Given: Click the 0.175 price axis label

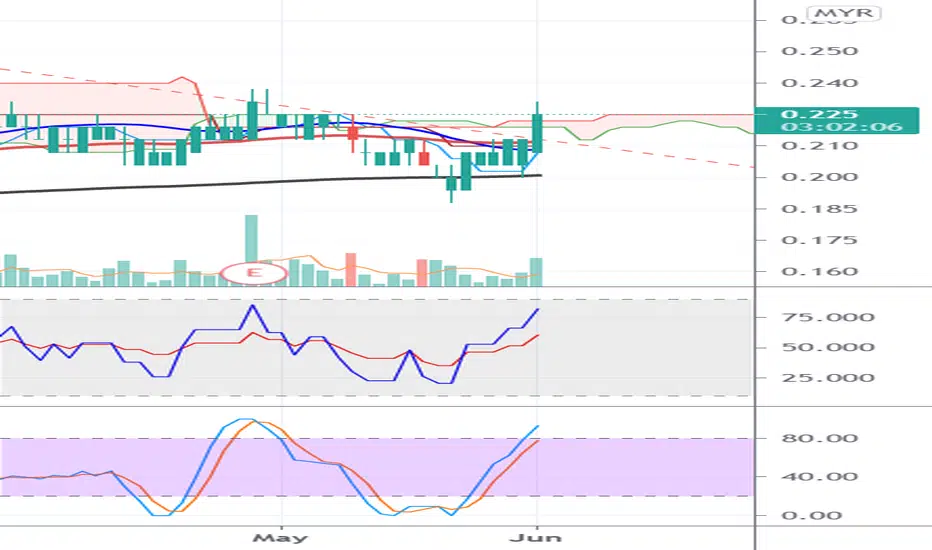Looking at the screenshot, I should 820,240.
